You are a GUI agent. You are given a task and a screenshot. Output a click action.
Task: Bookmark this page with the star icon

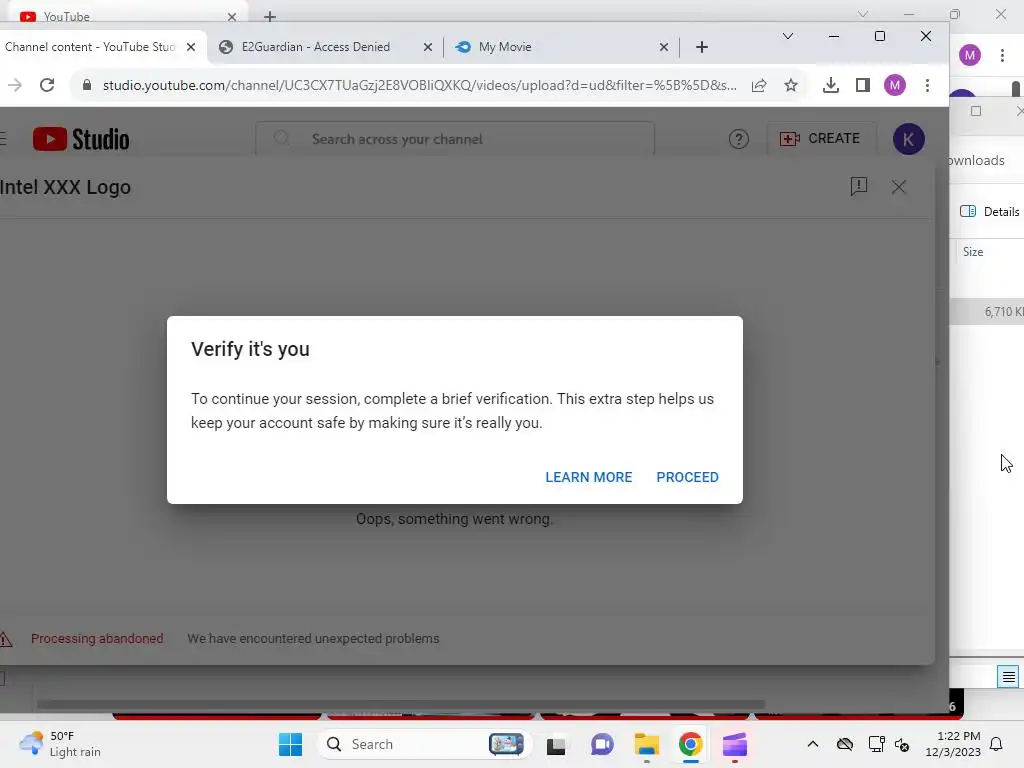pos(791,85)
